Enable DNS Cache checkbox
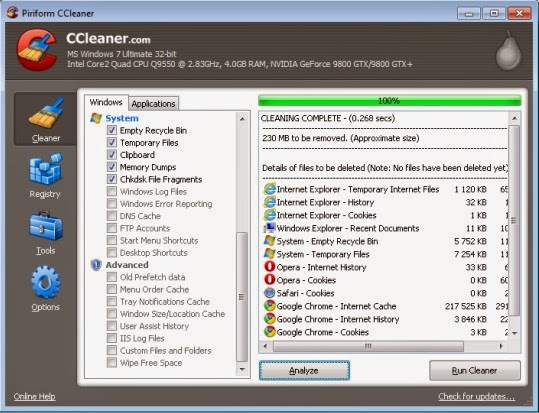Viewport: 539px width, 413px height. (x=112, y=216)
